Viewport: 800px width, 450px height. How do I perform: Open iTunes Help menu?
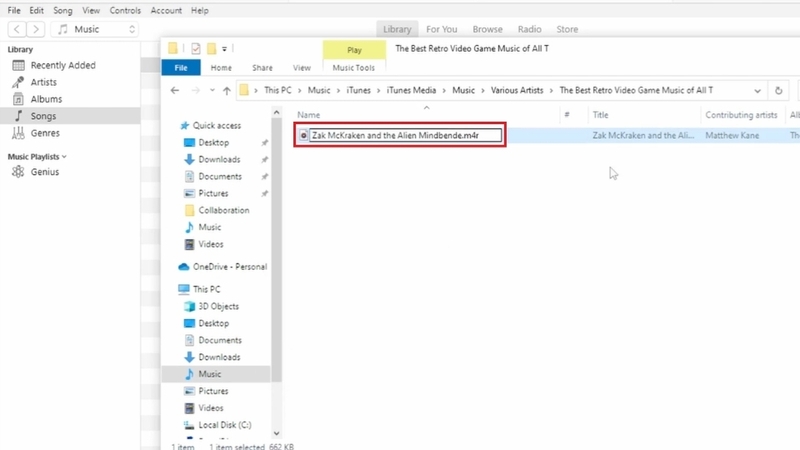pyautogui.click(x=199, y=10)
